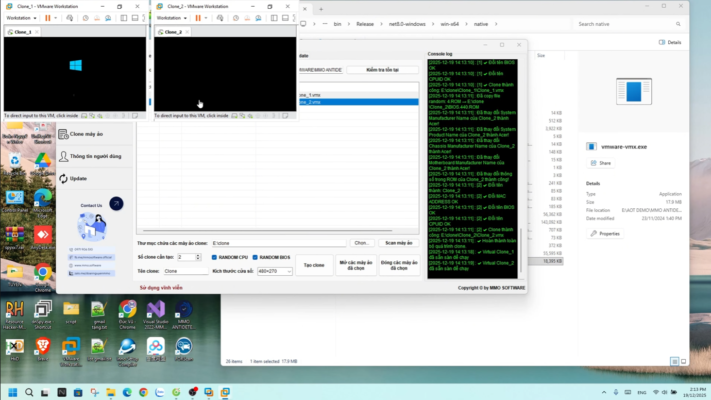Switch Explorer to details list view icon
Screen dimensions: 711x400
pos(674,361)
